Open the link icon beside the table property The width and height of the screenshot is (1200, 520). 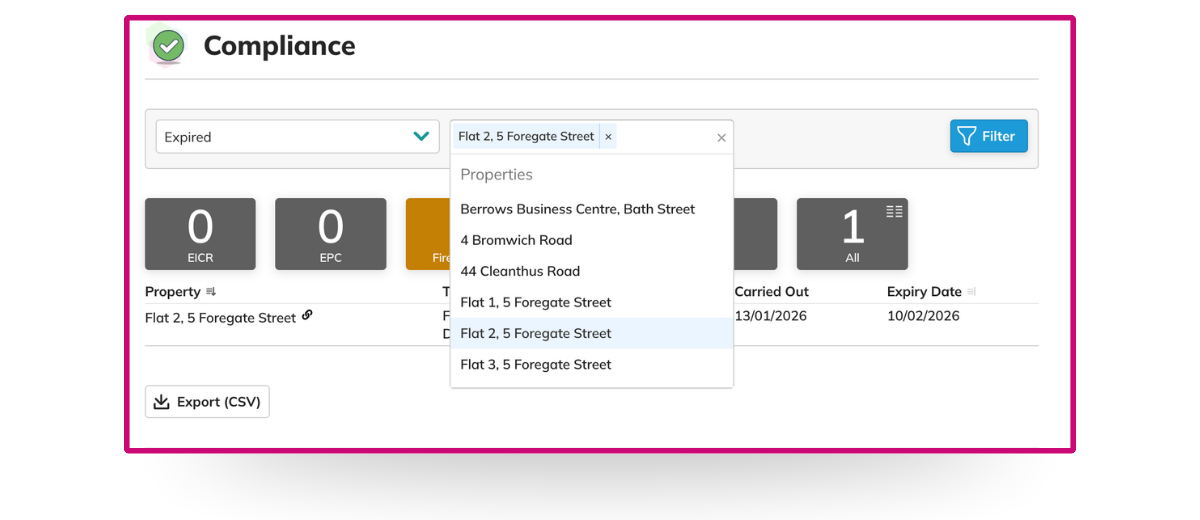pos(307,316)
